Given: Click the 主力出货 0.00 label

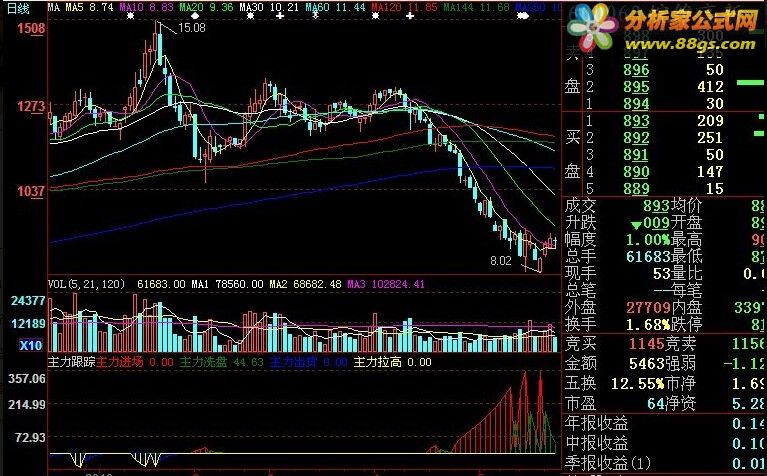Looking at the screenshot, I should 309,362.
